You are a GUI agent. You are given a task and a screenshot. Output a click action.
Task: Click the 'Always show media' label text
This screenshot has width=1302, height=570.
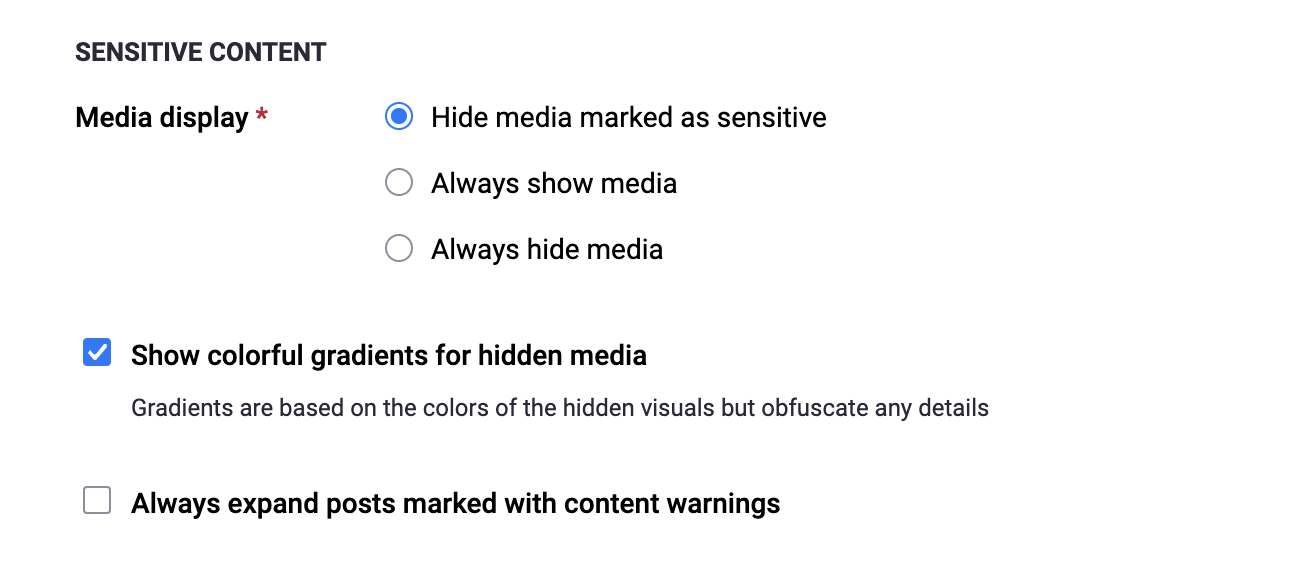pyautogui.click(x=554, y=184)
